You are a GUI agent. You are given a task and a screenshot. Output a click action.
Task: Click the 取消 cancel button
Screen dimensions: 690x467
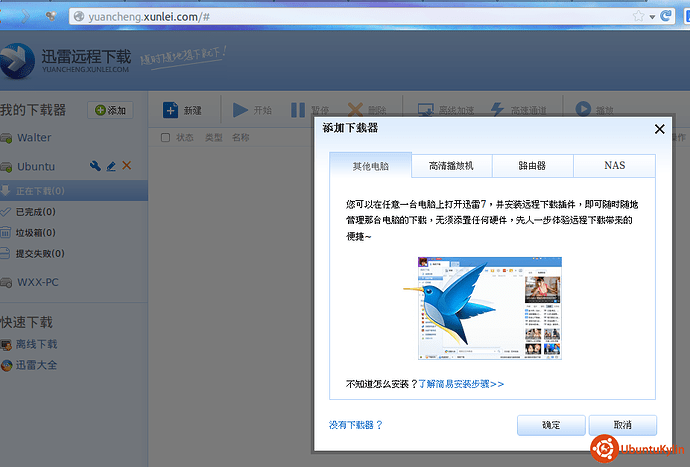point(623,425)
